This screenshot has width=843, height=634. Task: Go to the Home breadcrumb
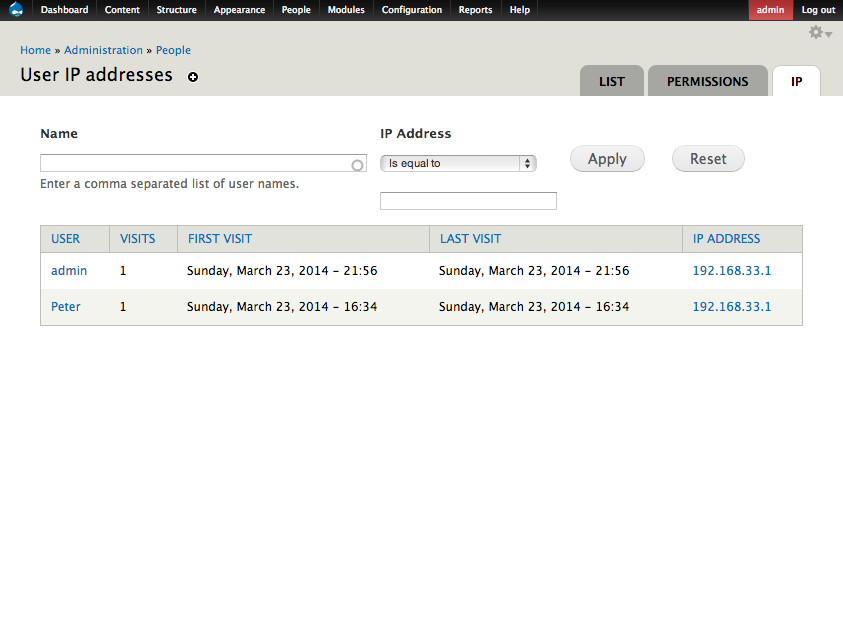tap(35, 50)
